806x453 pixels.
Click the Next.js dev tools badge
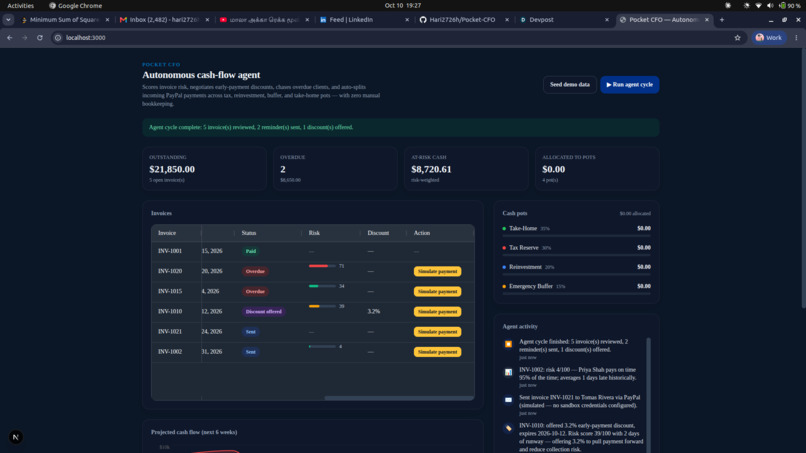point(15,437)
